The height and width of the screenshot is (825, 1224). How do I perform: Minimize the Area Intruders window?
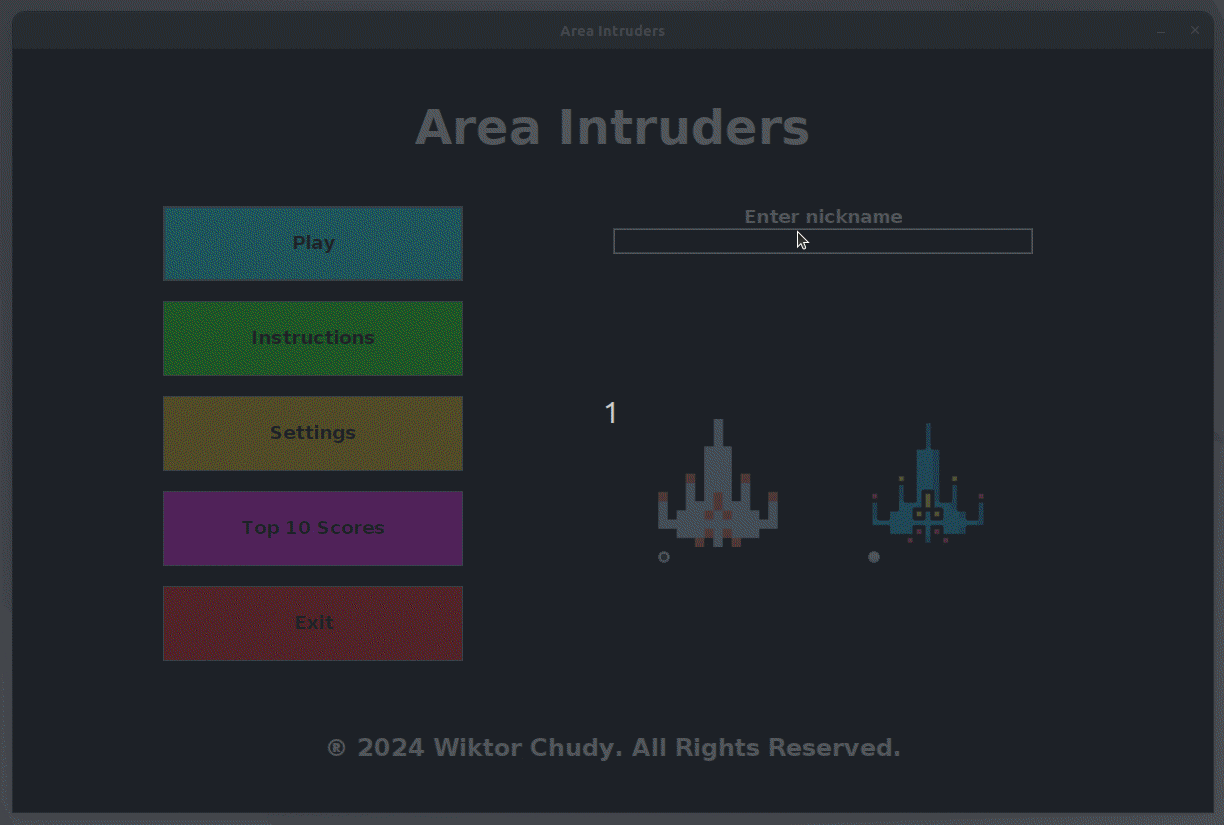click(1161, 31)
